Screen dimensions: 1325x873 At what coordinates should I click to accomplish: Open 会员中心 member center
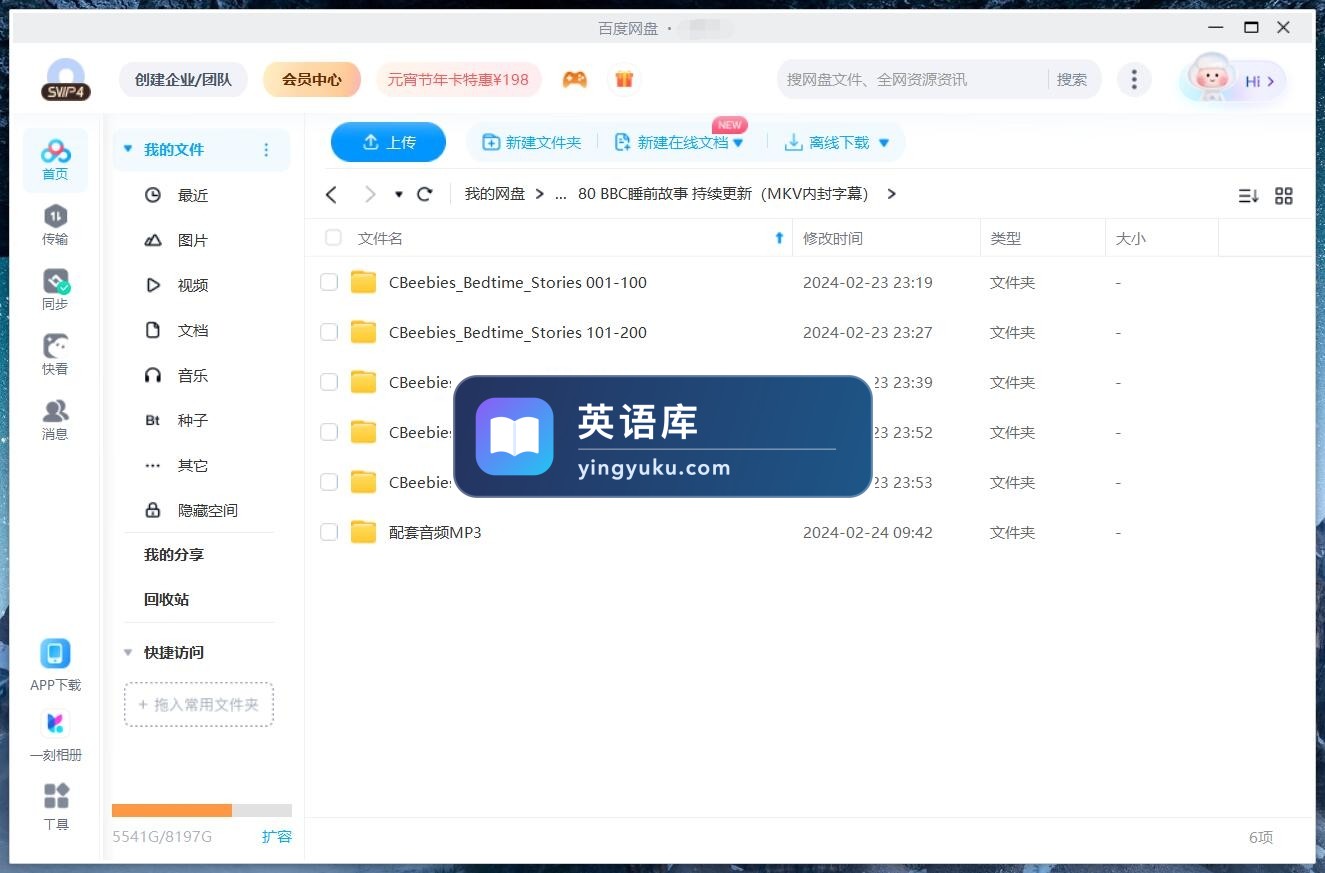[x=312, y=80]
